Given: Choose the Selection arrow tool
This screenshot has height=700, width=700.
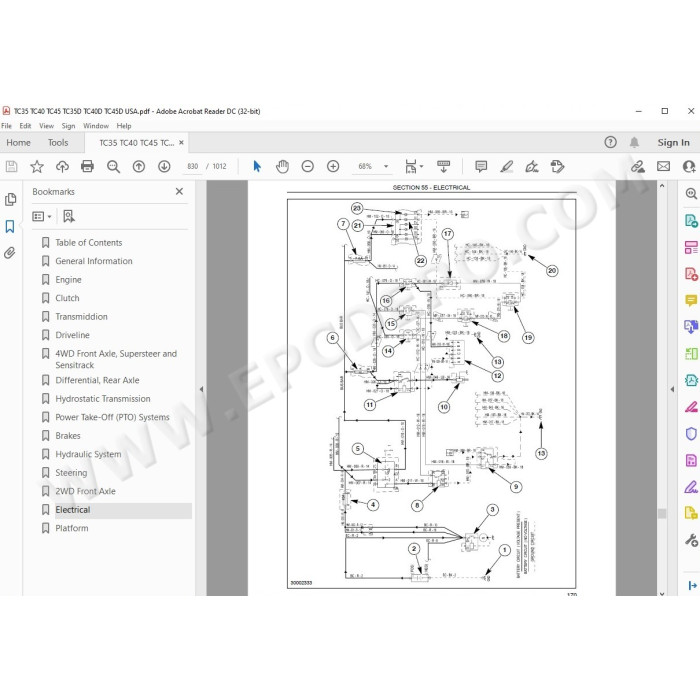Looking at the screenshot, I should coord(257,167).
